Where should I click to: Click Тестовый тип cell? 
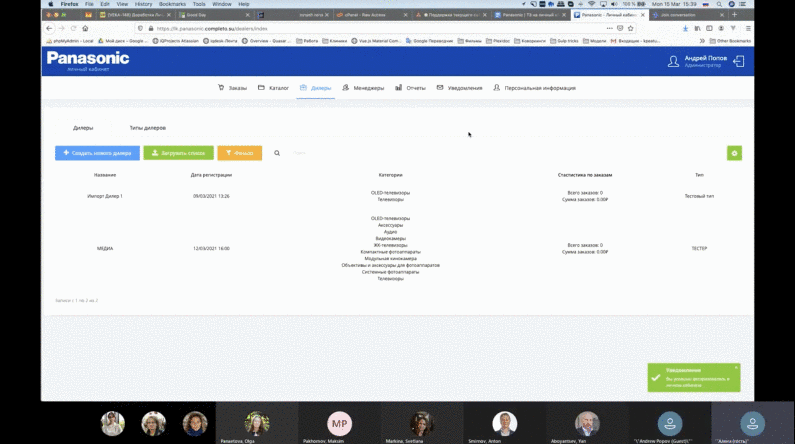699,196
